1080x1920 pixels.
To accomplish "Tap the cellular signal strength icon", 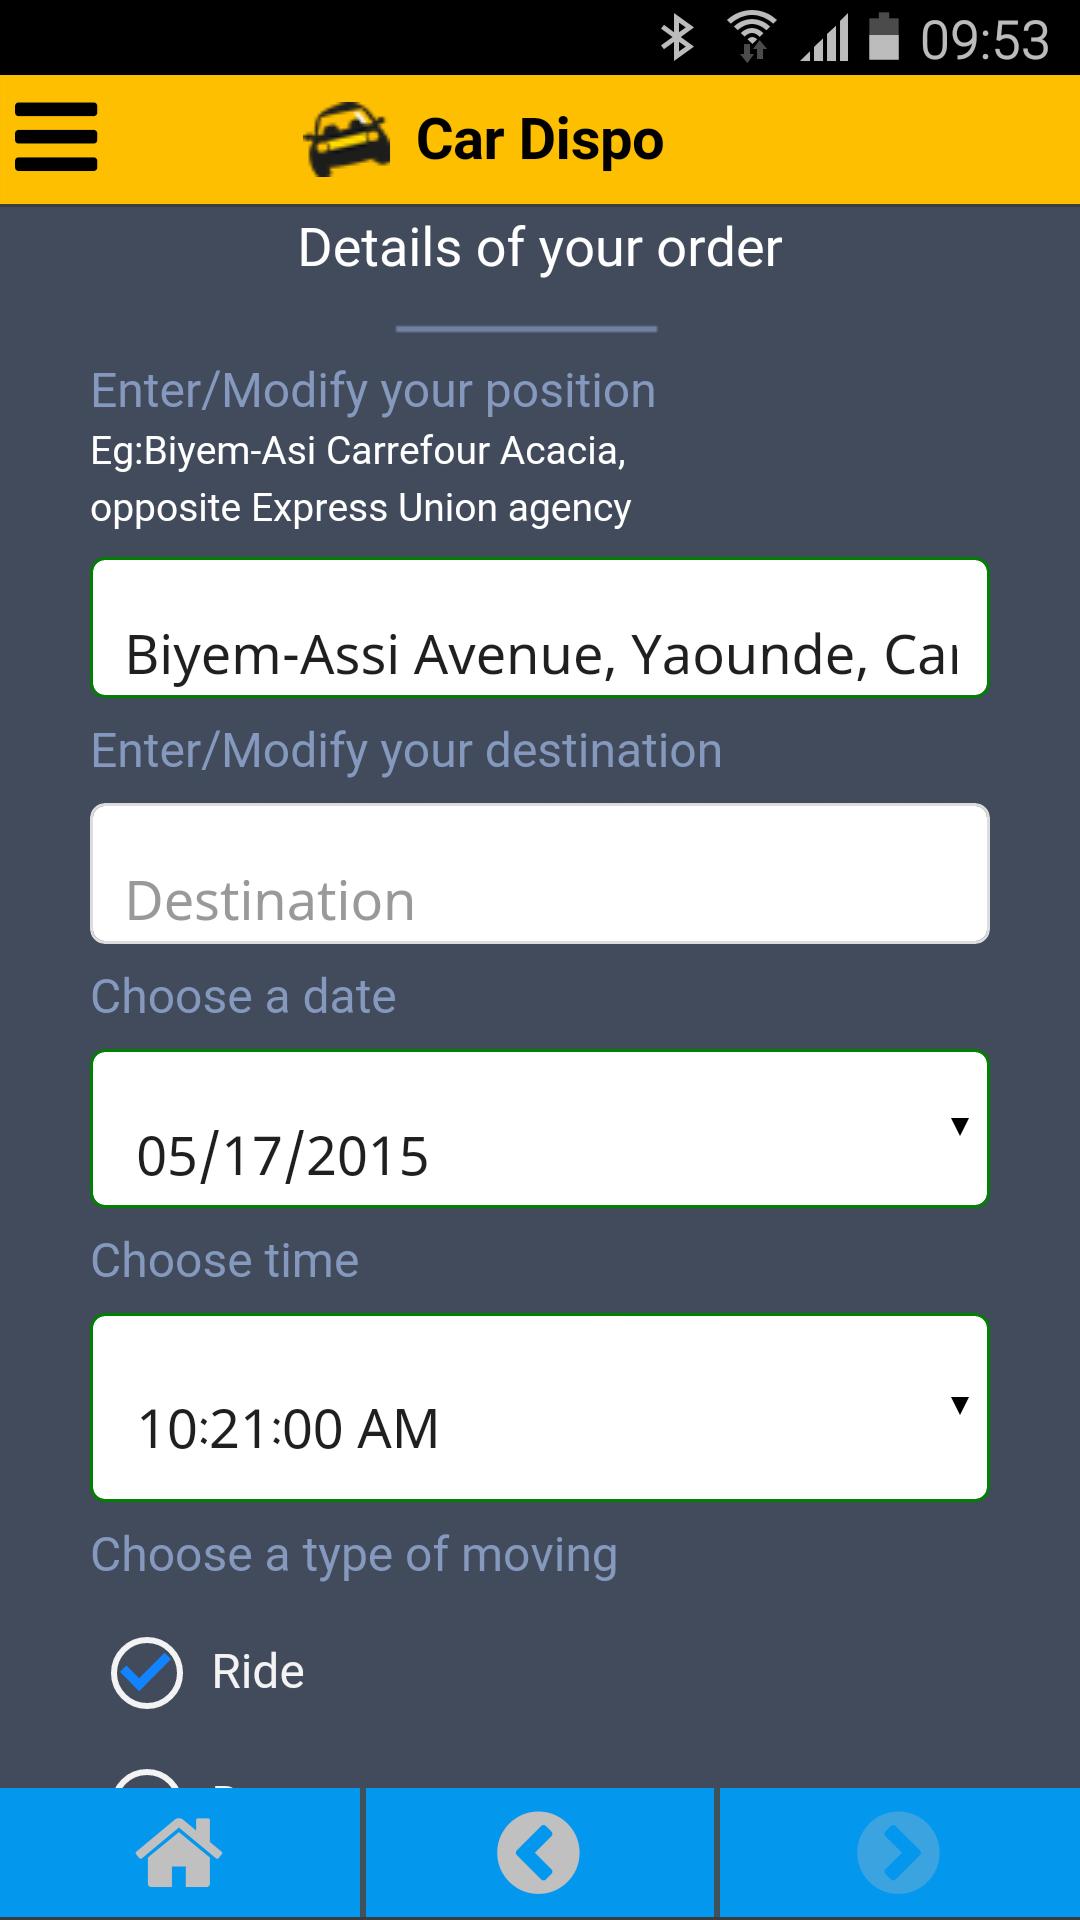I will click(824, 39).
